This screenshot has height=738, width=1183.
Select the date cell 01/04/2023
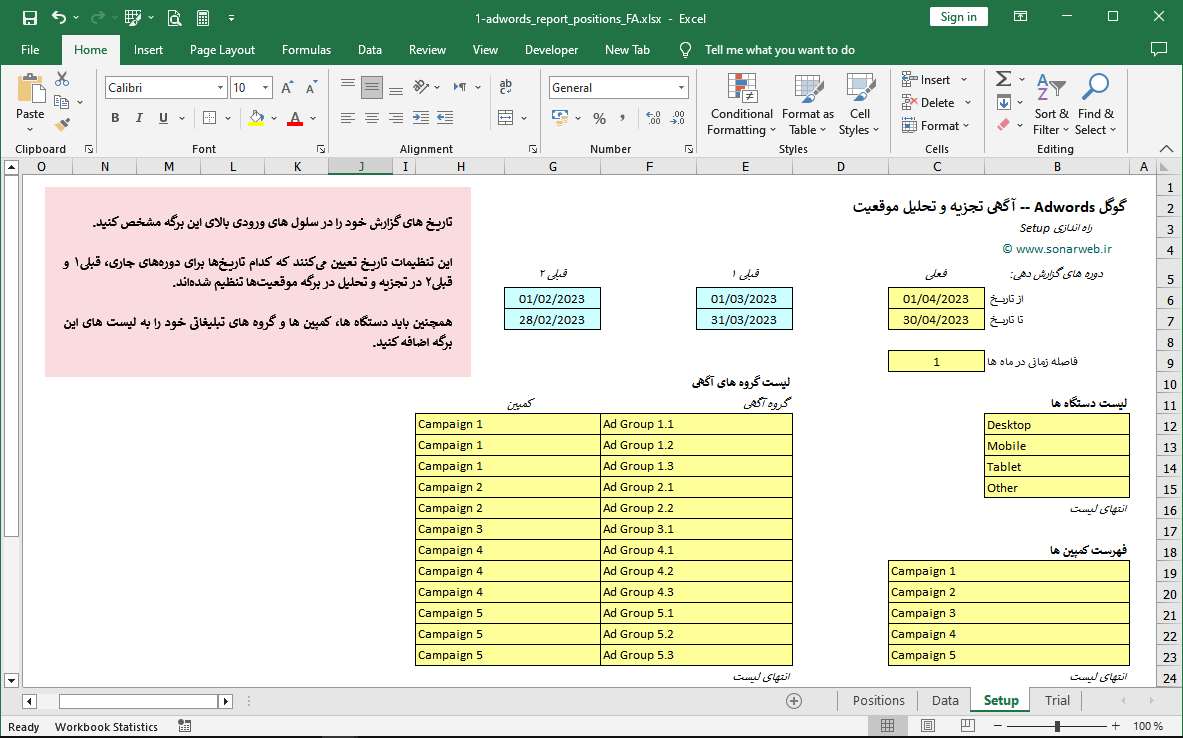tap(936, 299)
